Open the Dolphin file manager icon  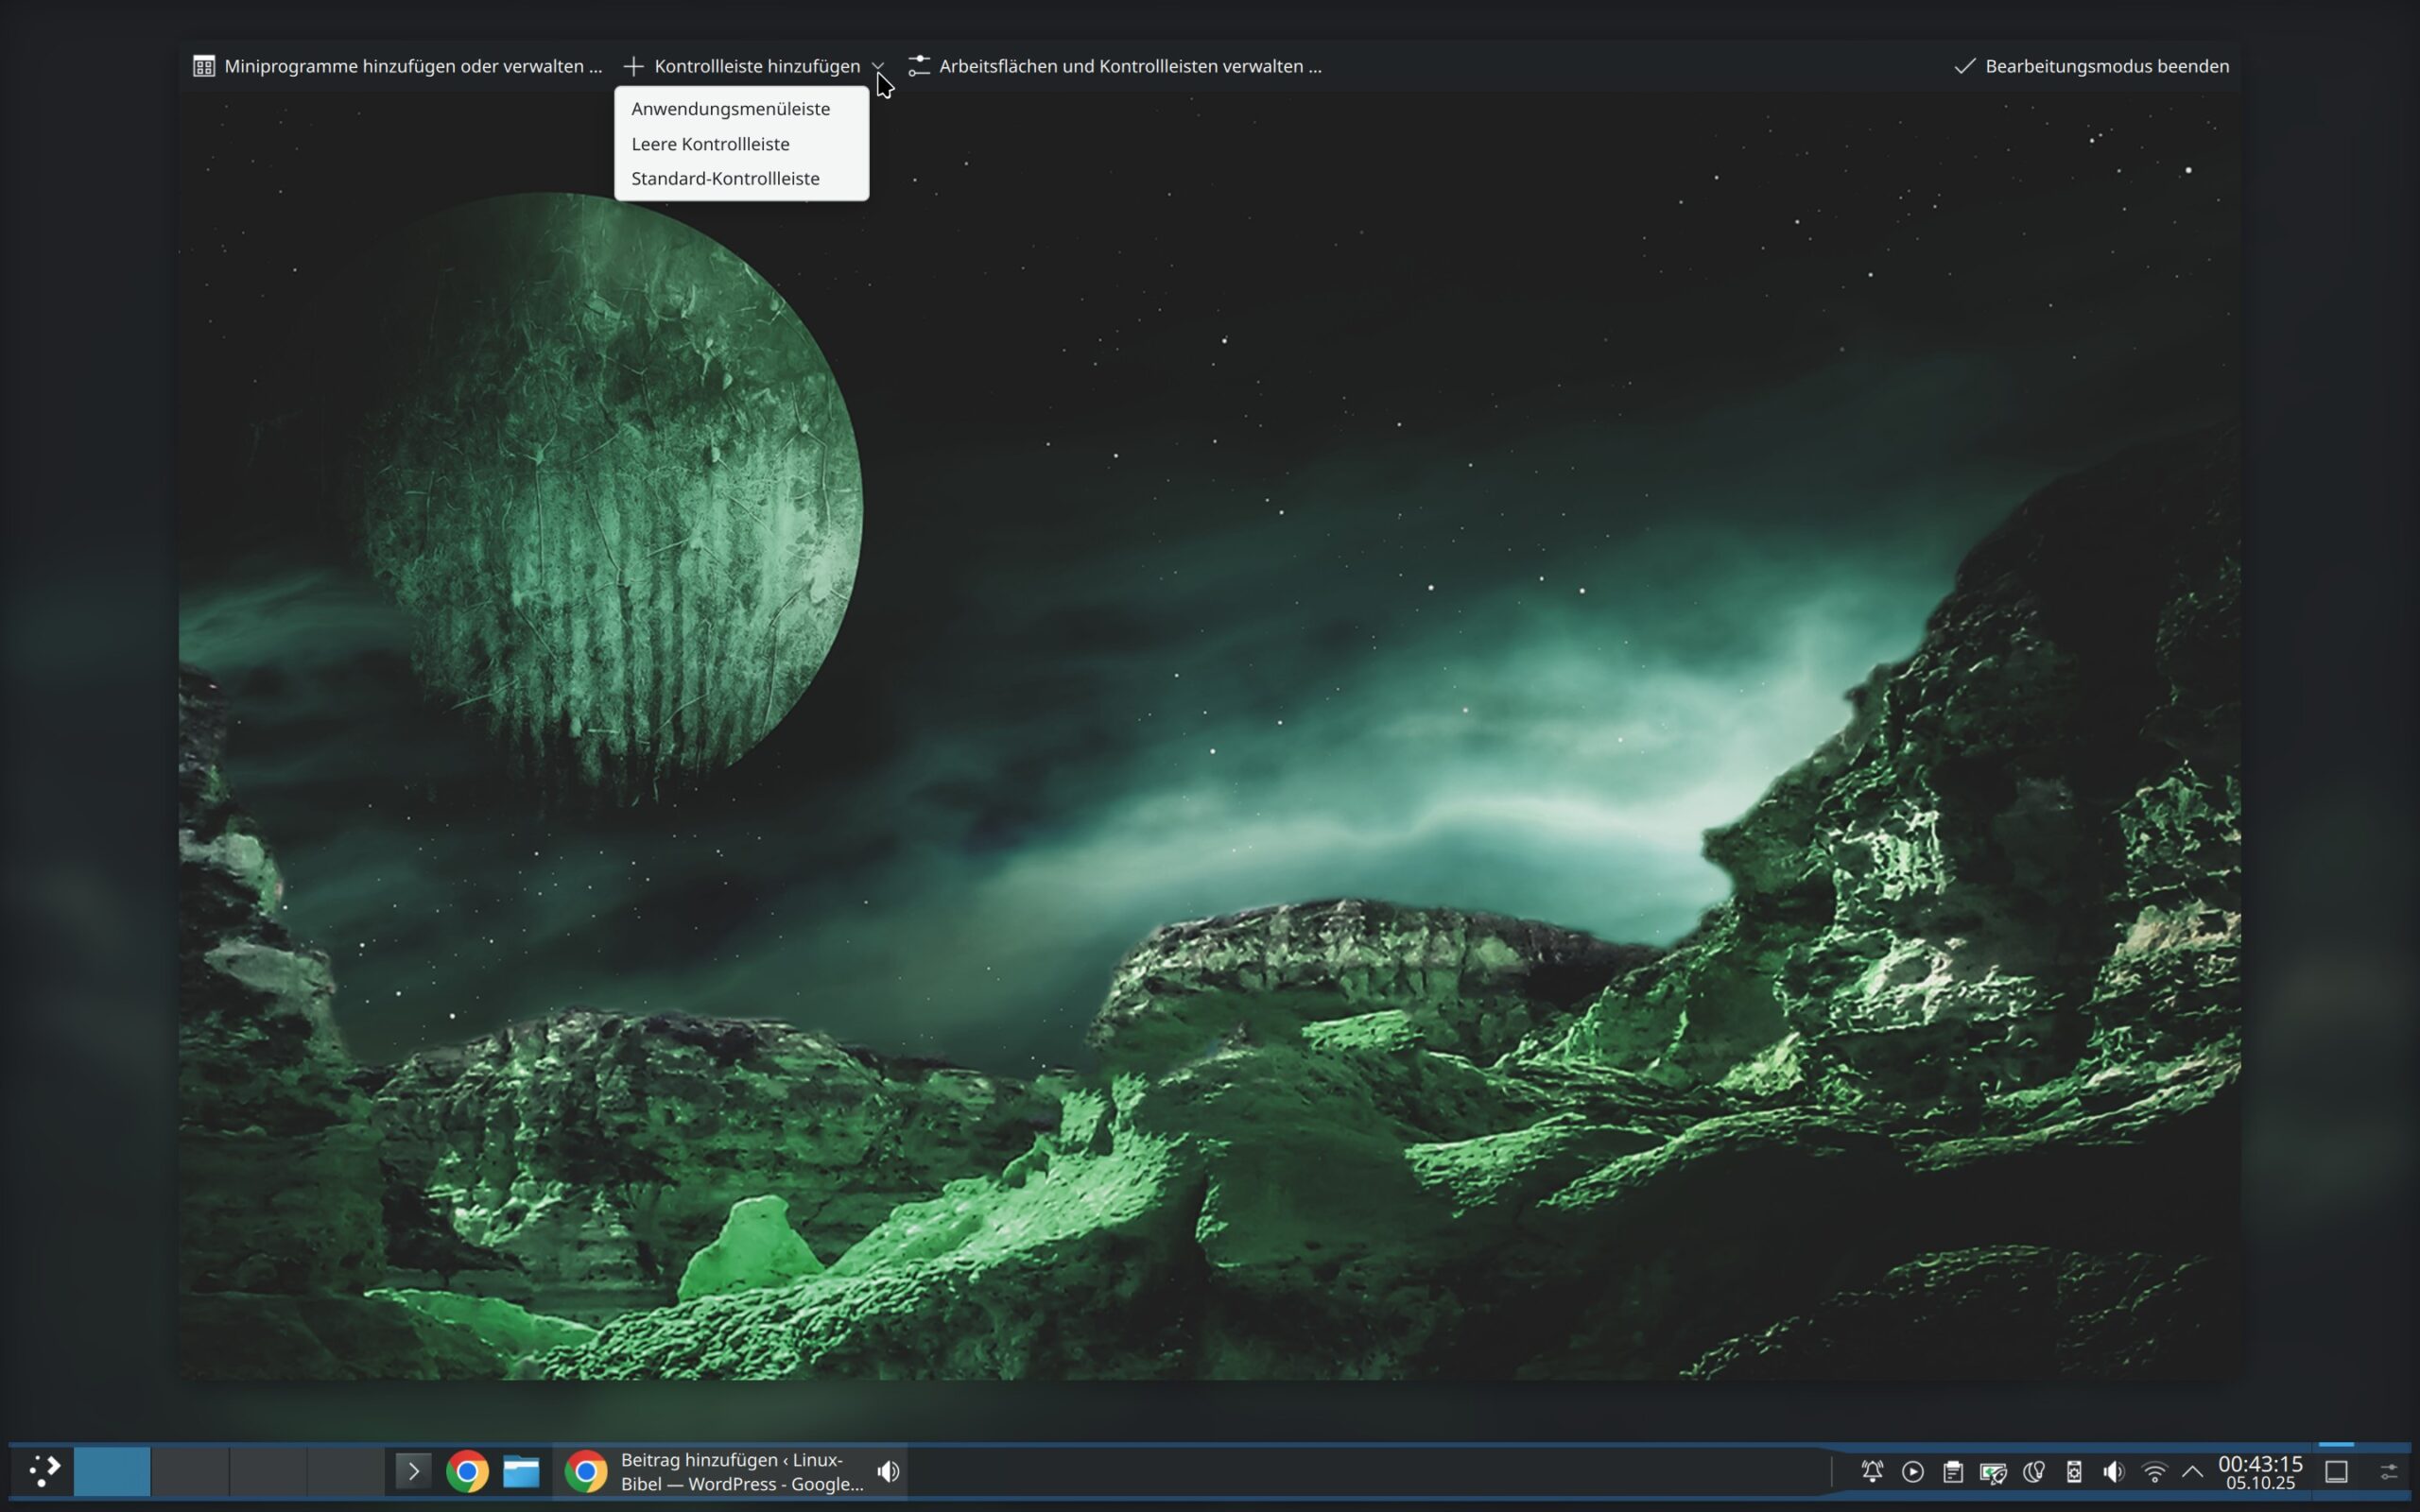[521, 1471]
